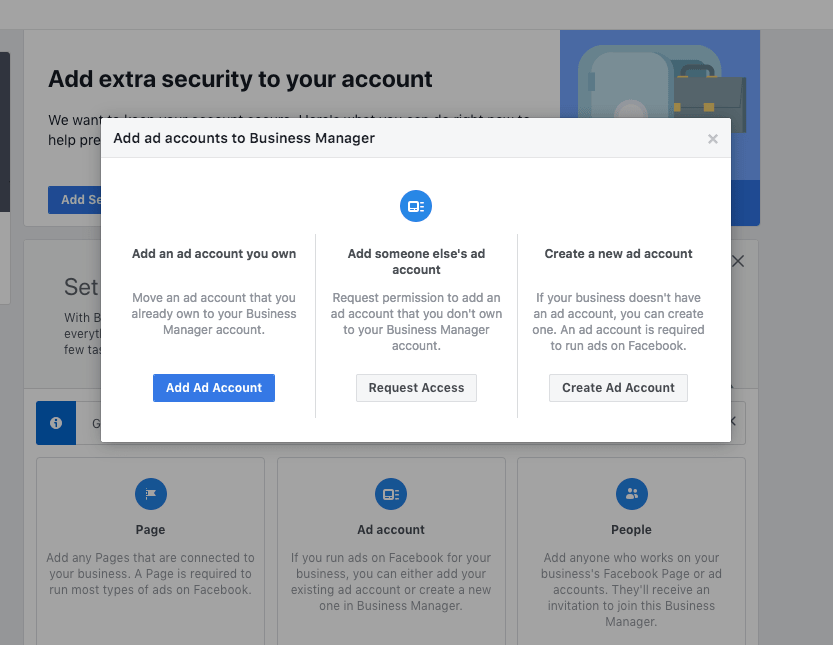This screenshot has height=645, width=833.
Task: Click the 'Create a new ad account' heading
Action: pyautogui.click(x=618, y=254)
